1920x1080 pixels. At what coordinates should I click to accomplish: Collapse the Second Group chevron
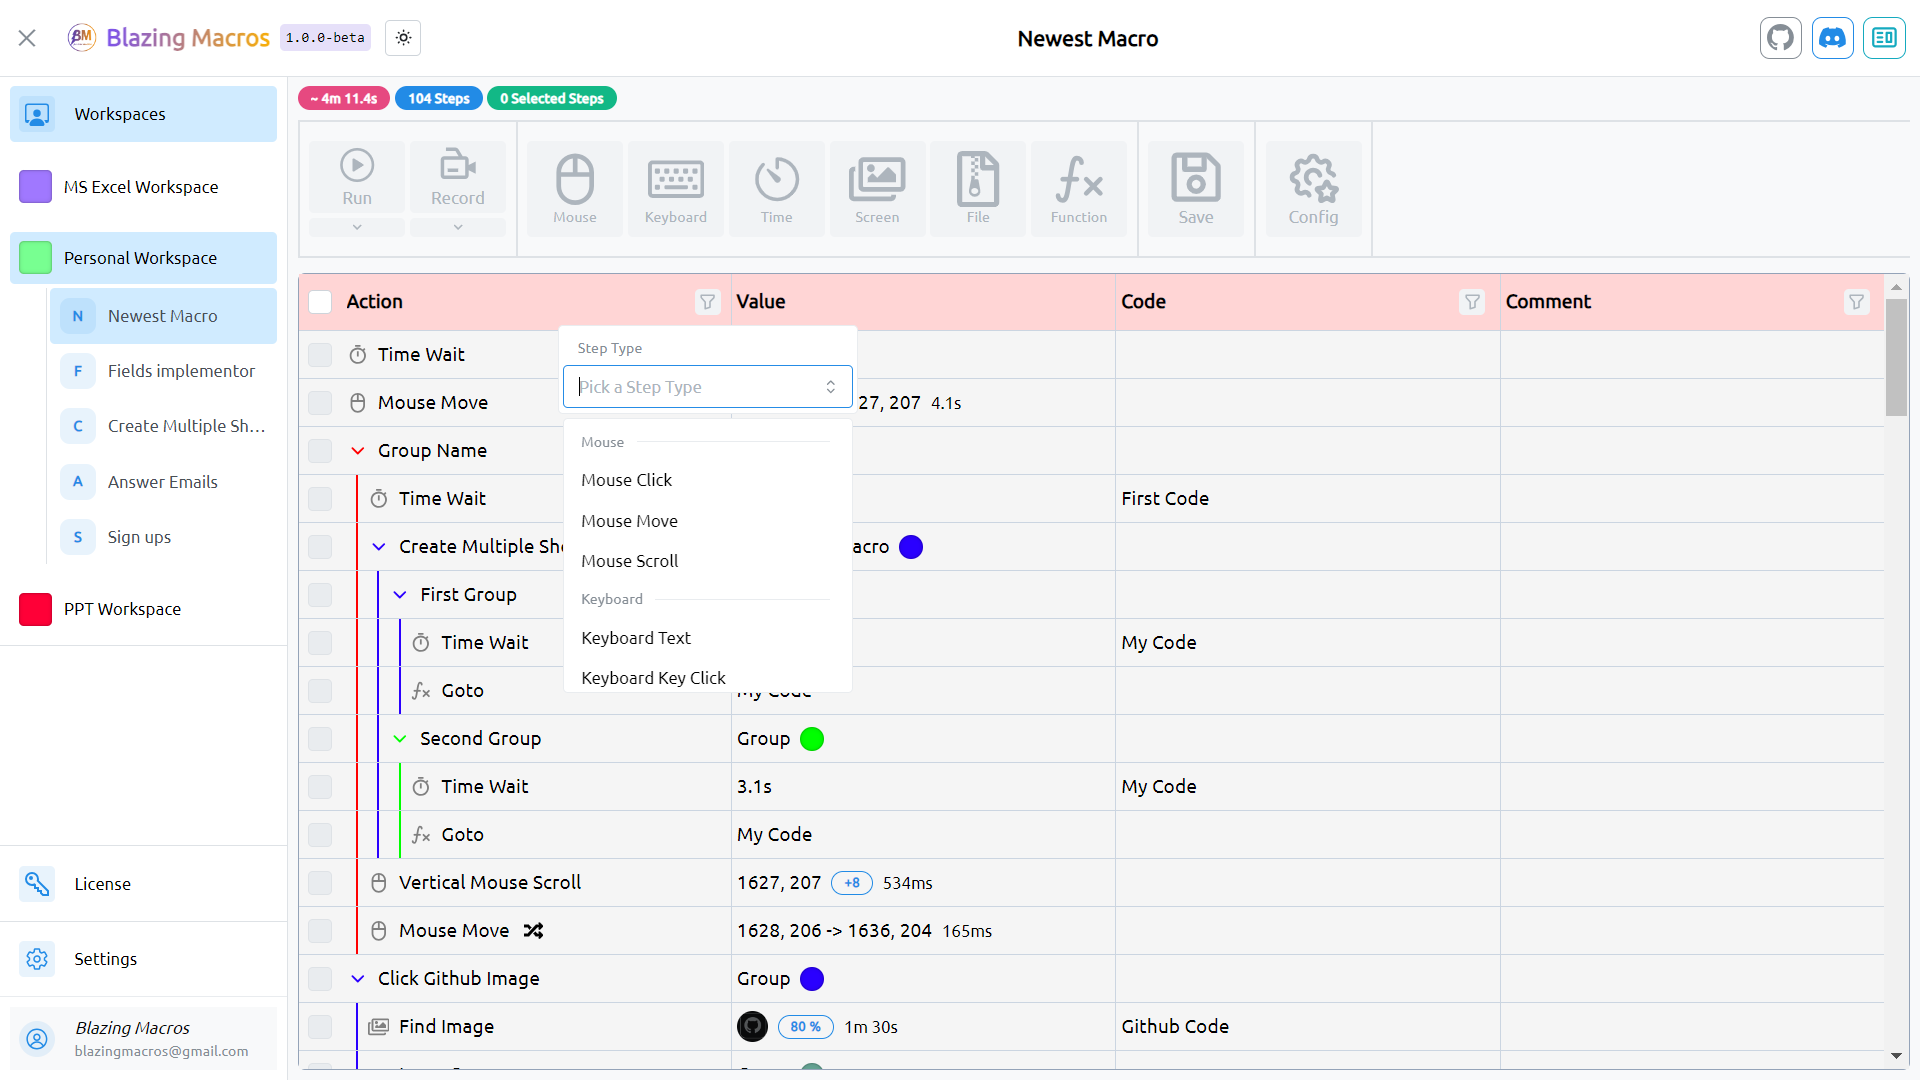click(400, 739)
